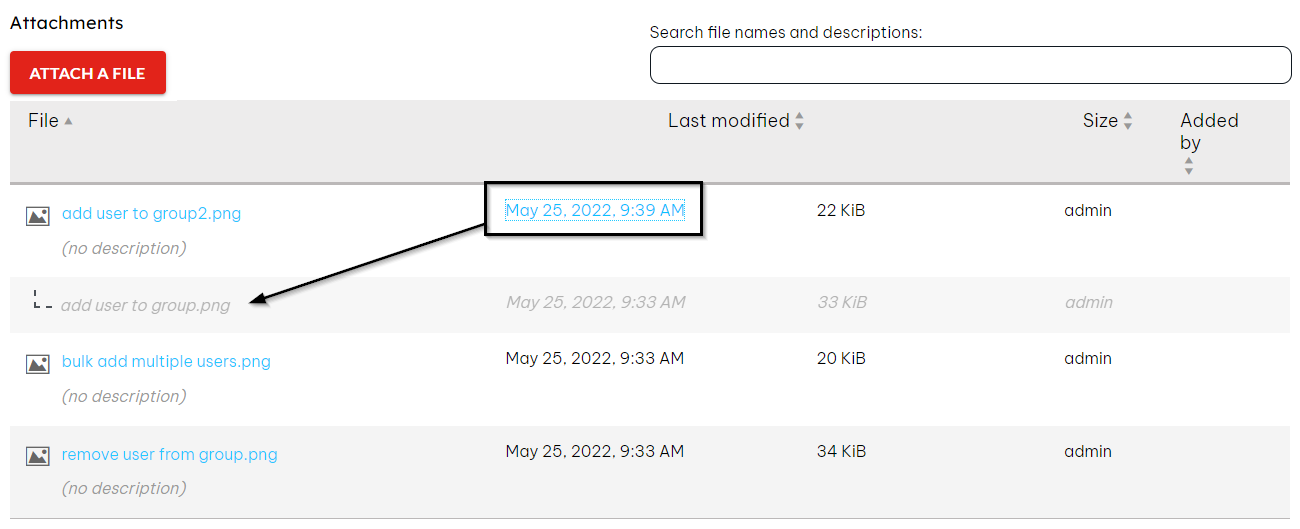This screenshot has height=529, width=1300.
Task: Click the May 25, 2022, 9:39 AM link
Action: click(x=595, y=210)
